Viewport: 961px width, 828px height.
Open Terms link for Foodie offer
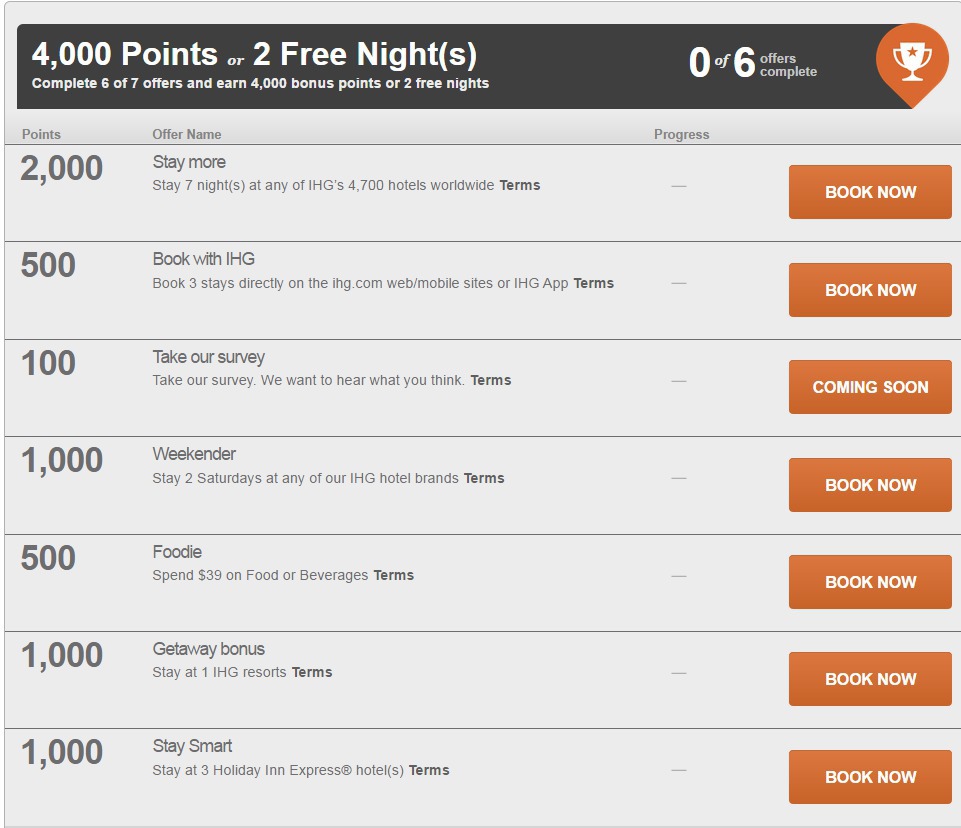tap(393, 575)
